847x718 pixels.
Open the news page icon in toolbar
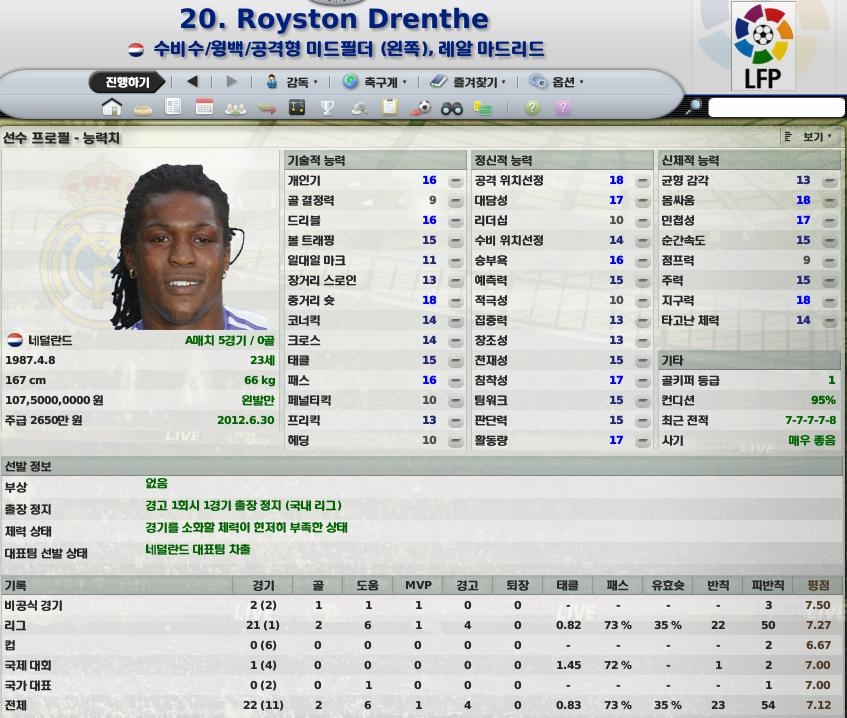click(173, 107)
